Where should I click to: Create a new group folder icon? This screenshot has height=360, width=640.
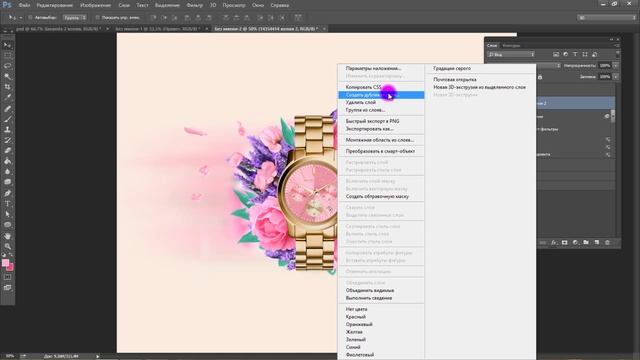point(586,242)
